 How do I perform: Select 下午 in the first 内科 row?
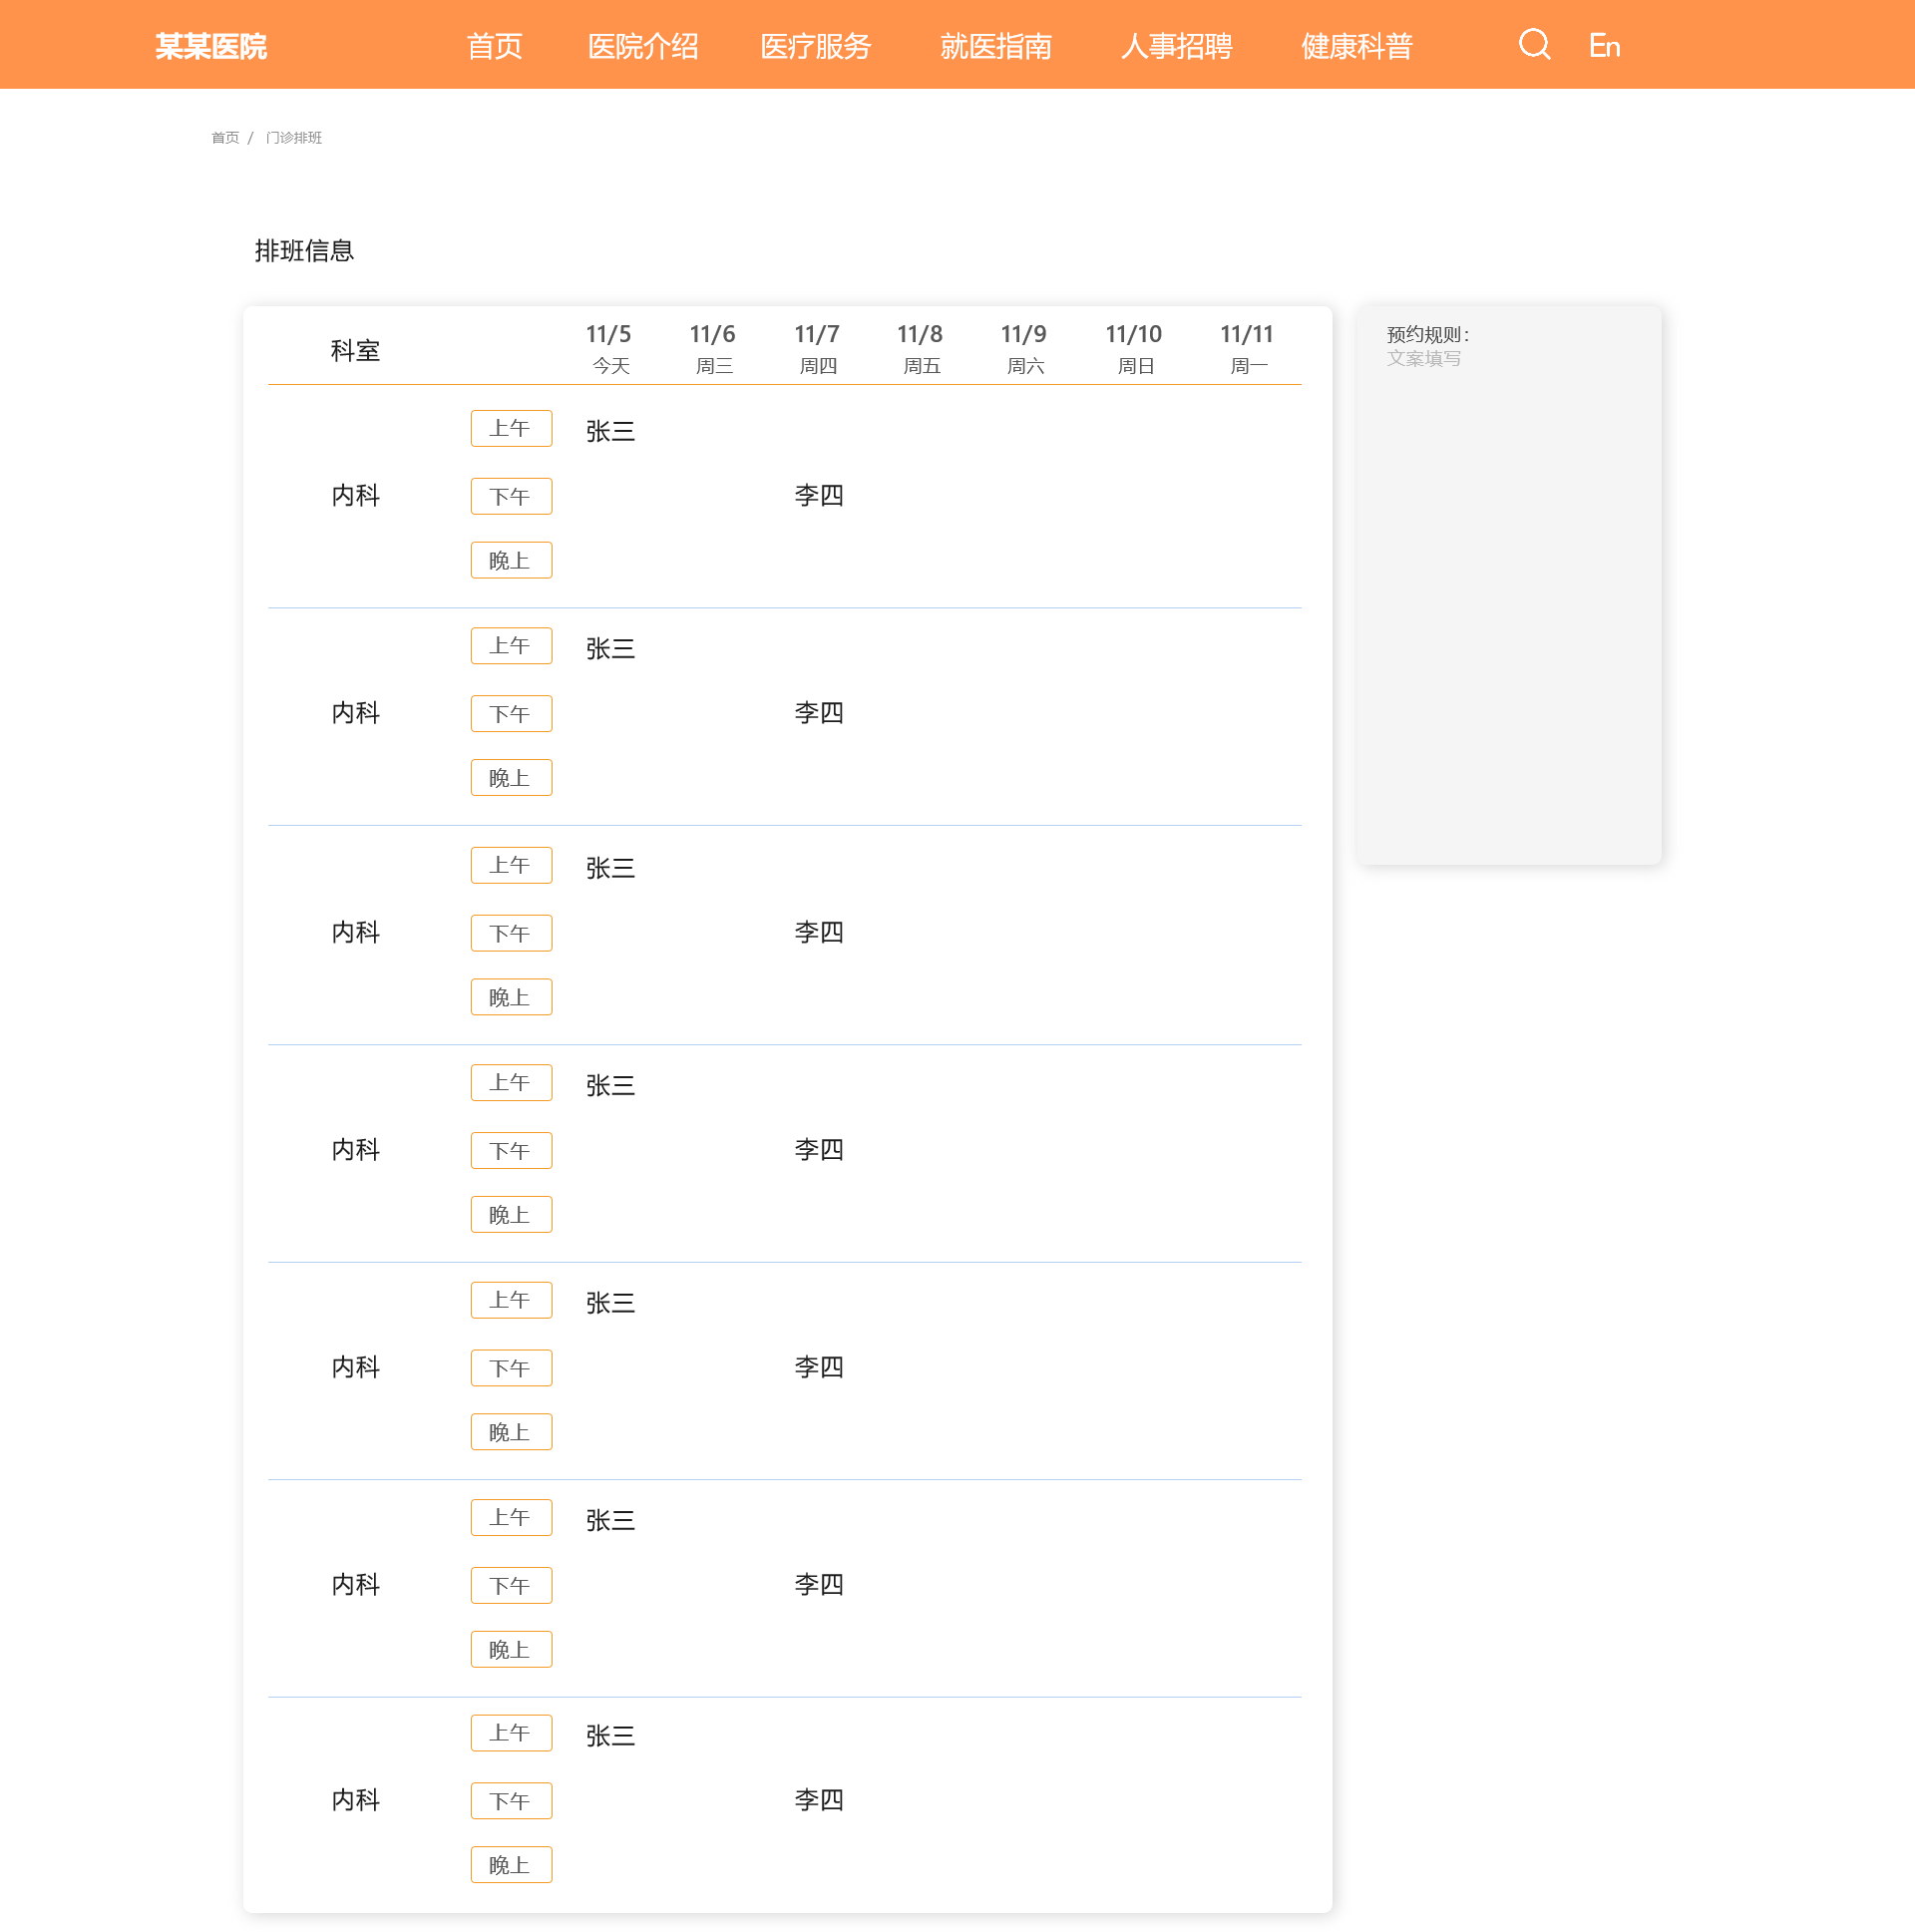point(511,497)
